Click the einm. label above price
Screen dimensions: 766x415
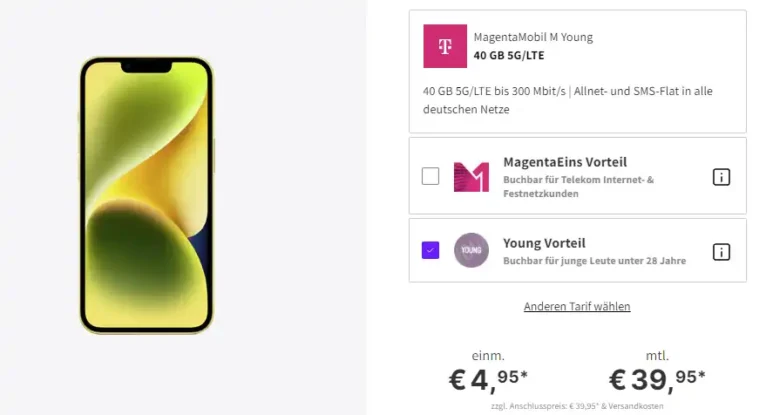pos(488,356)
